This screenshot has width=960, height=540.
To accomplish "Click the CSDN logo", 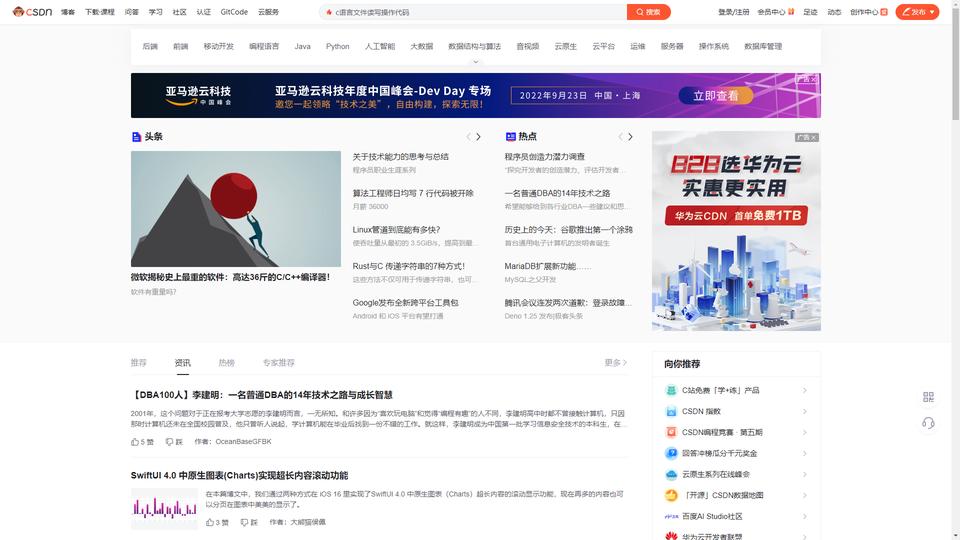I will coord(32,12).
